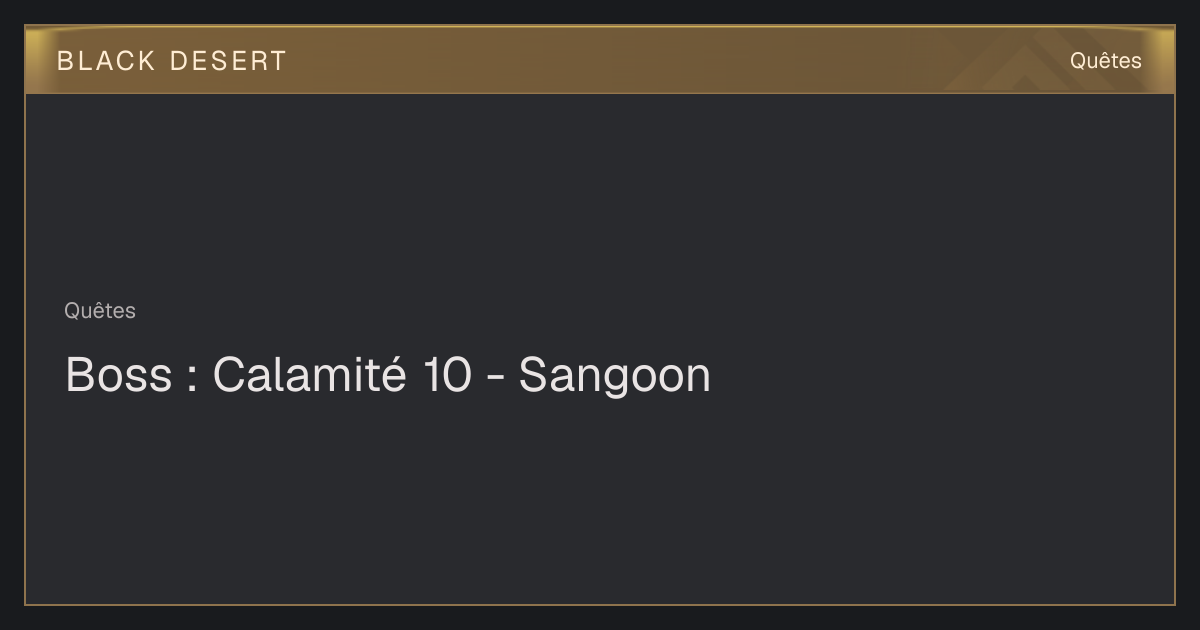Open Quêtes in the header banner
This screenshot has height=630, width=1200.
(1105, 60)
